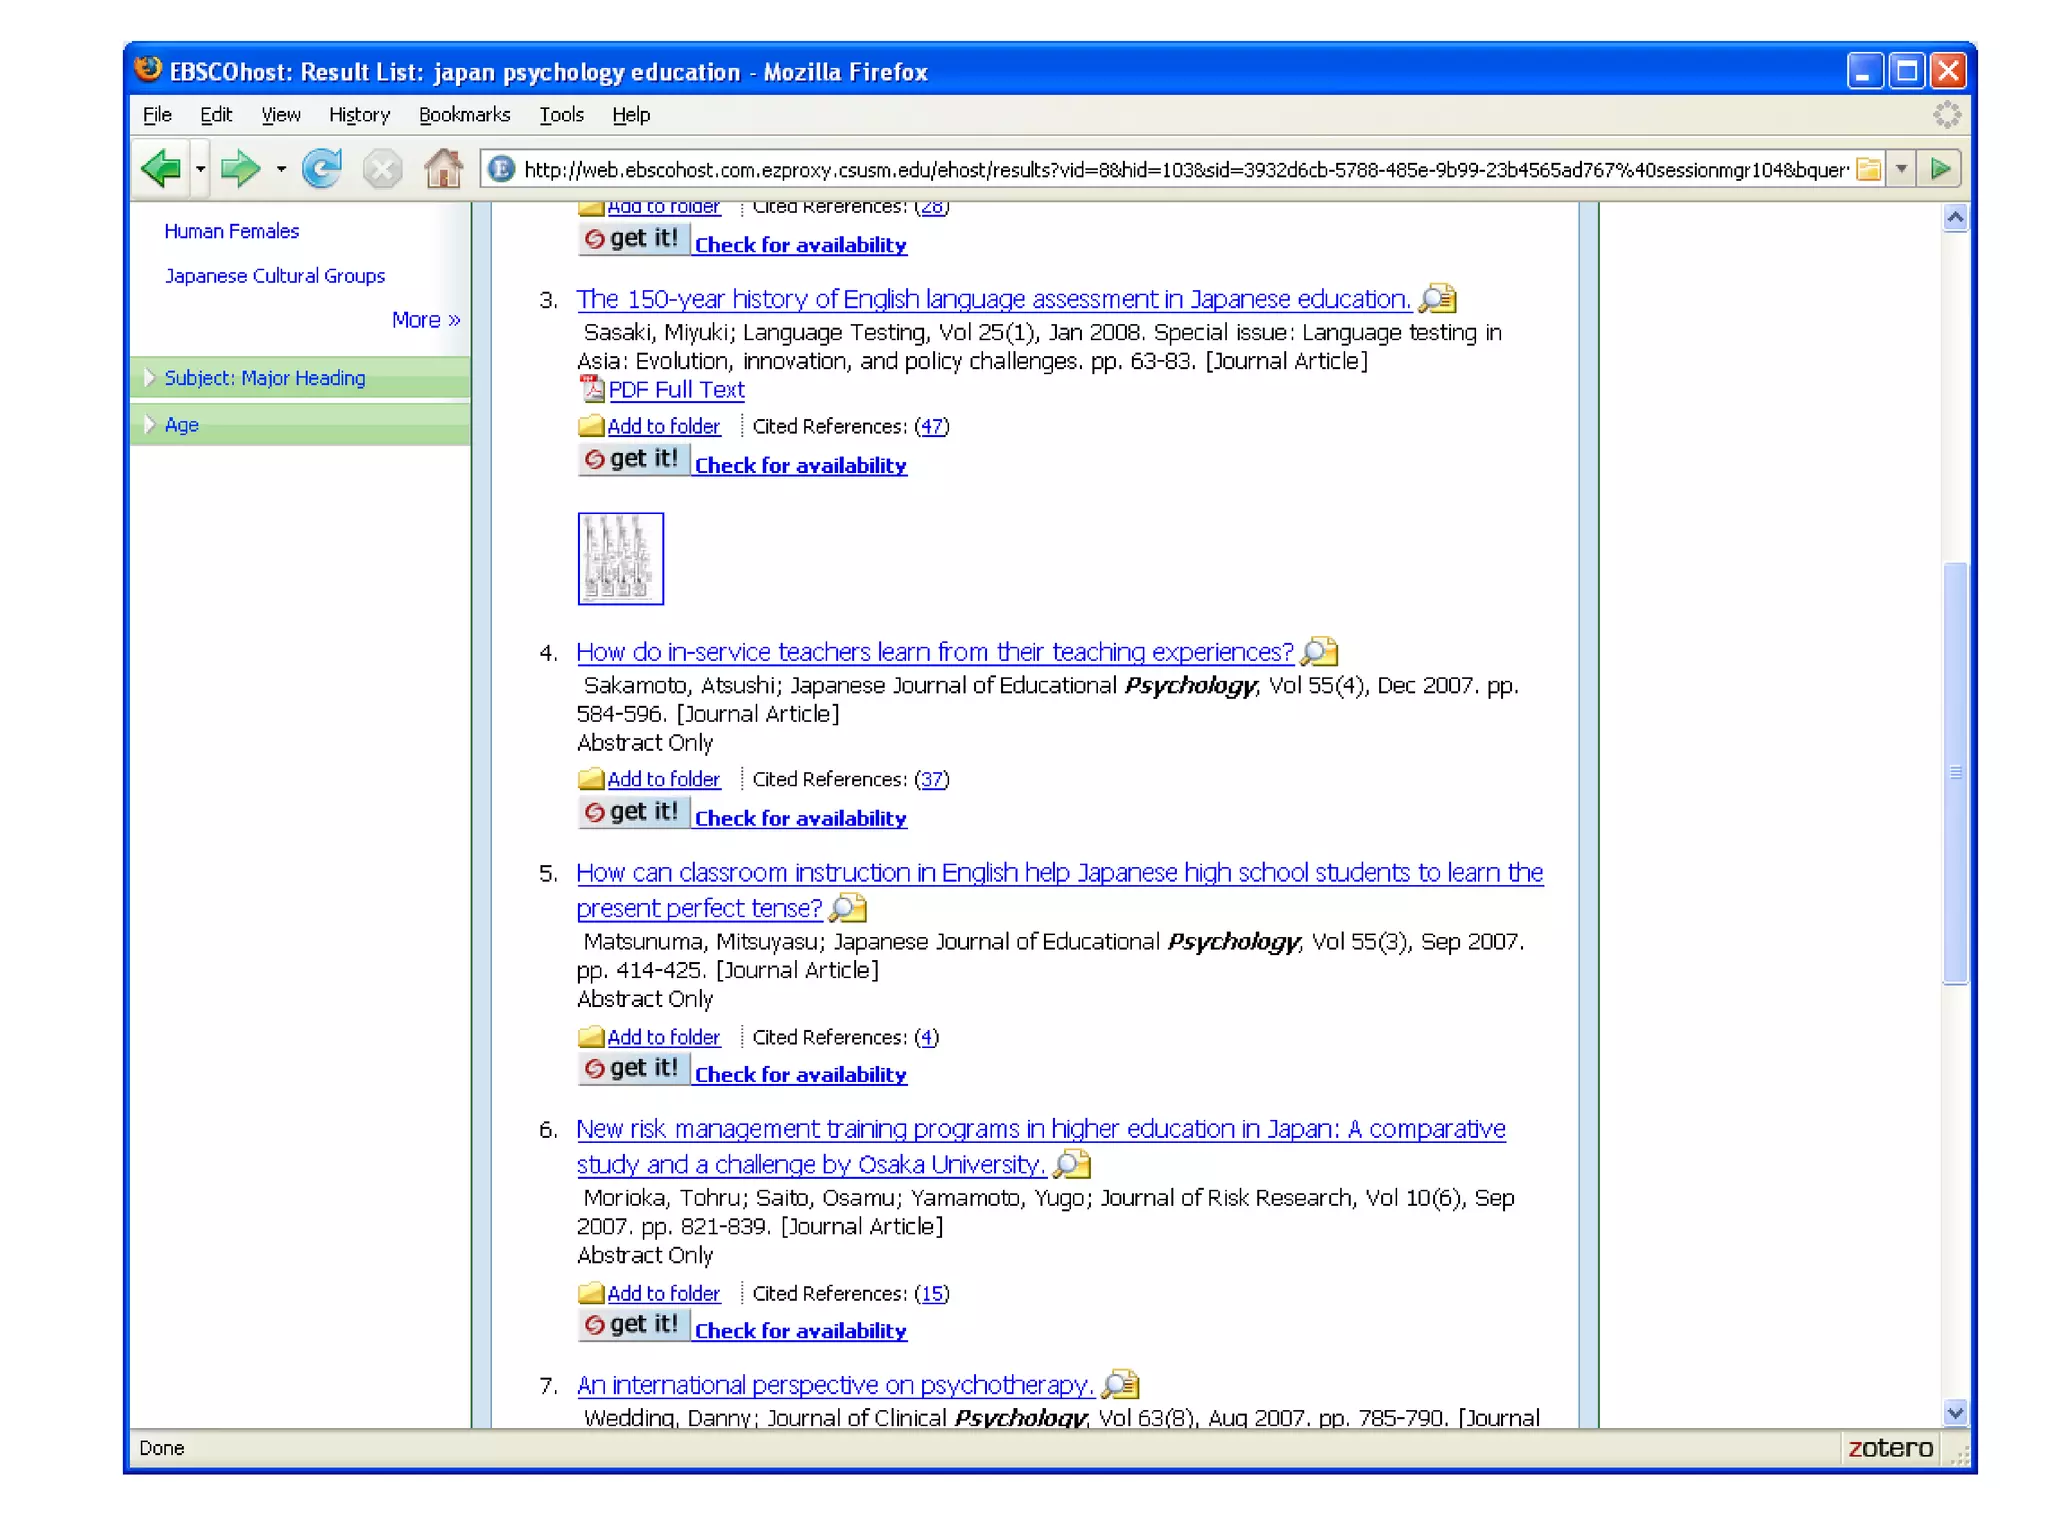Image resolution: width=2048 pixels, height=1536 pixels.
Task: Click the site identity icon in the address bar
Action: pos(502,169)
